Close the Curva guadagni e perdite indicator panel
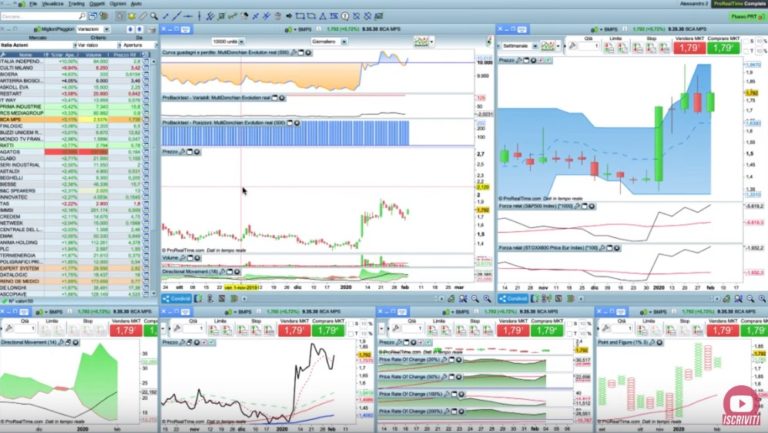Image resolution: width=768 pixels, height=433 pixels. coord(308,52)
